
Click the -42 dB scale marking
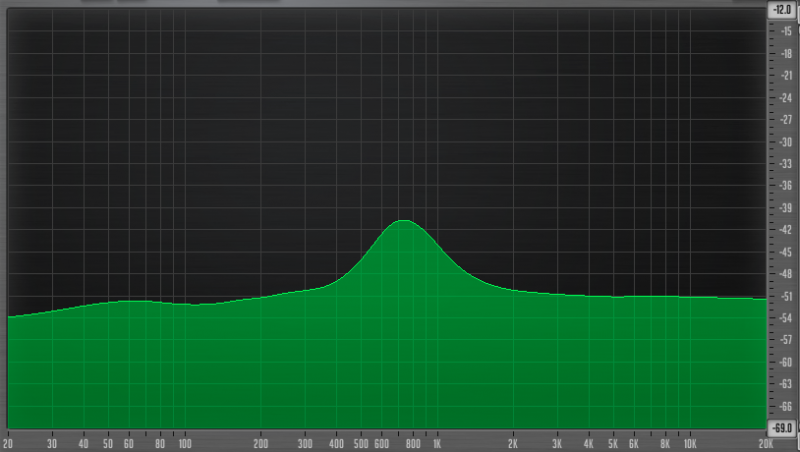786,230
